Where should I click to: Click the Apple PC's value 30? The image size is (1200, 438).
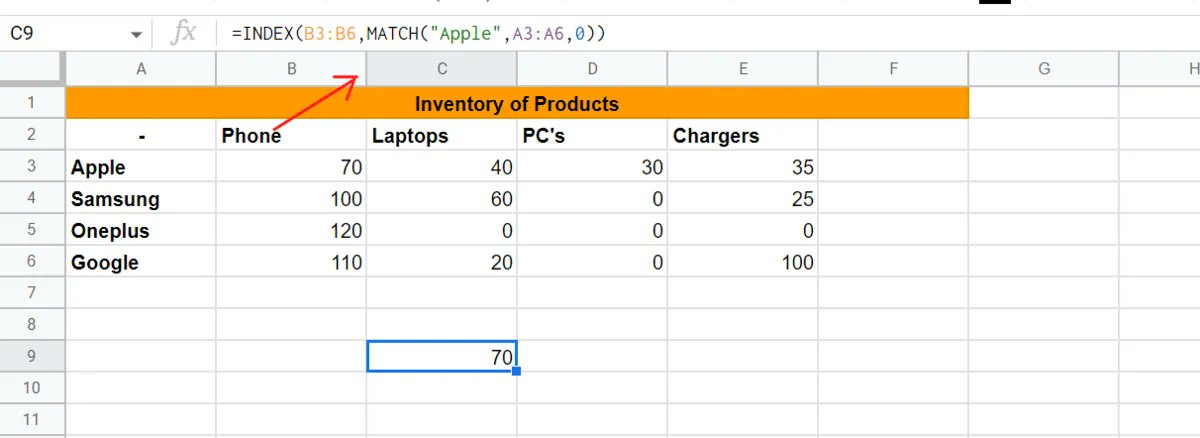click(x=593, y=167)
